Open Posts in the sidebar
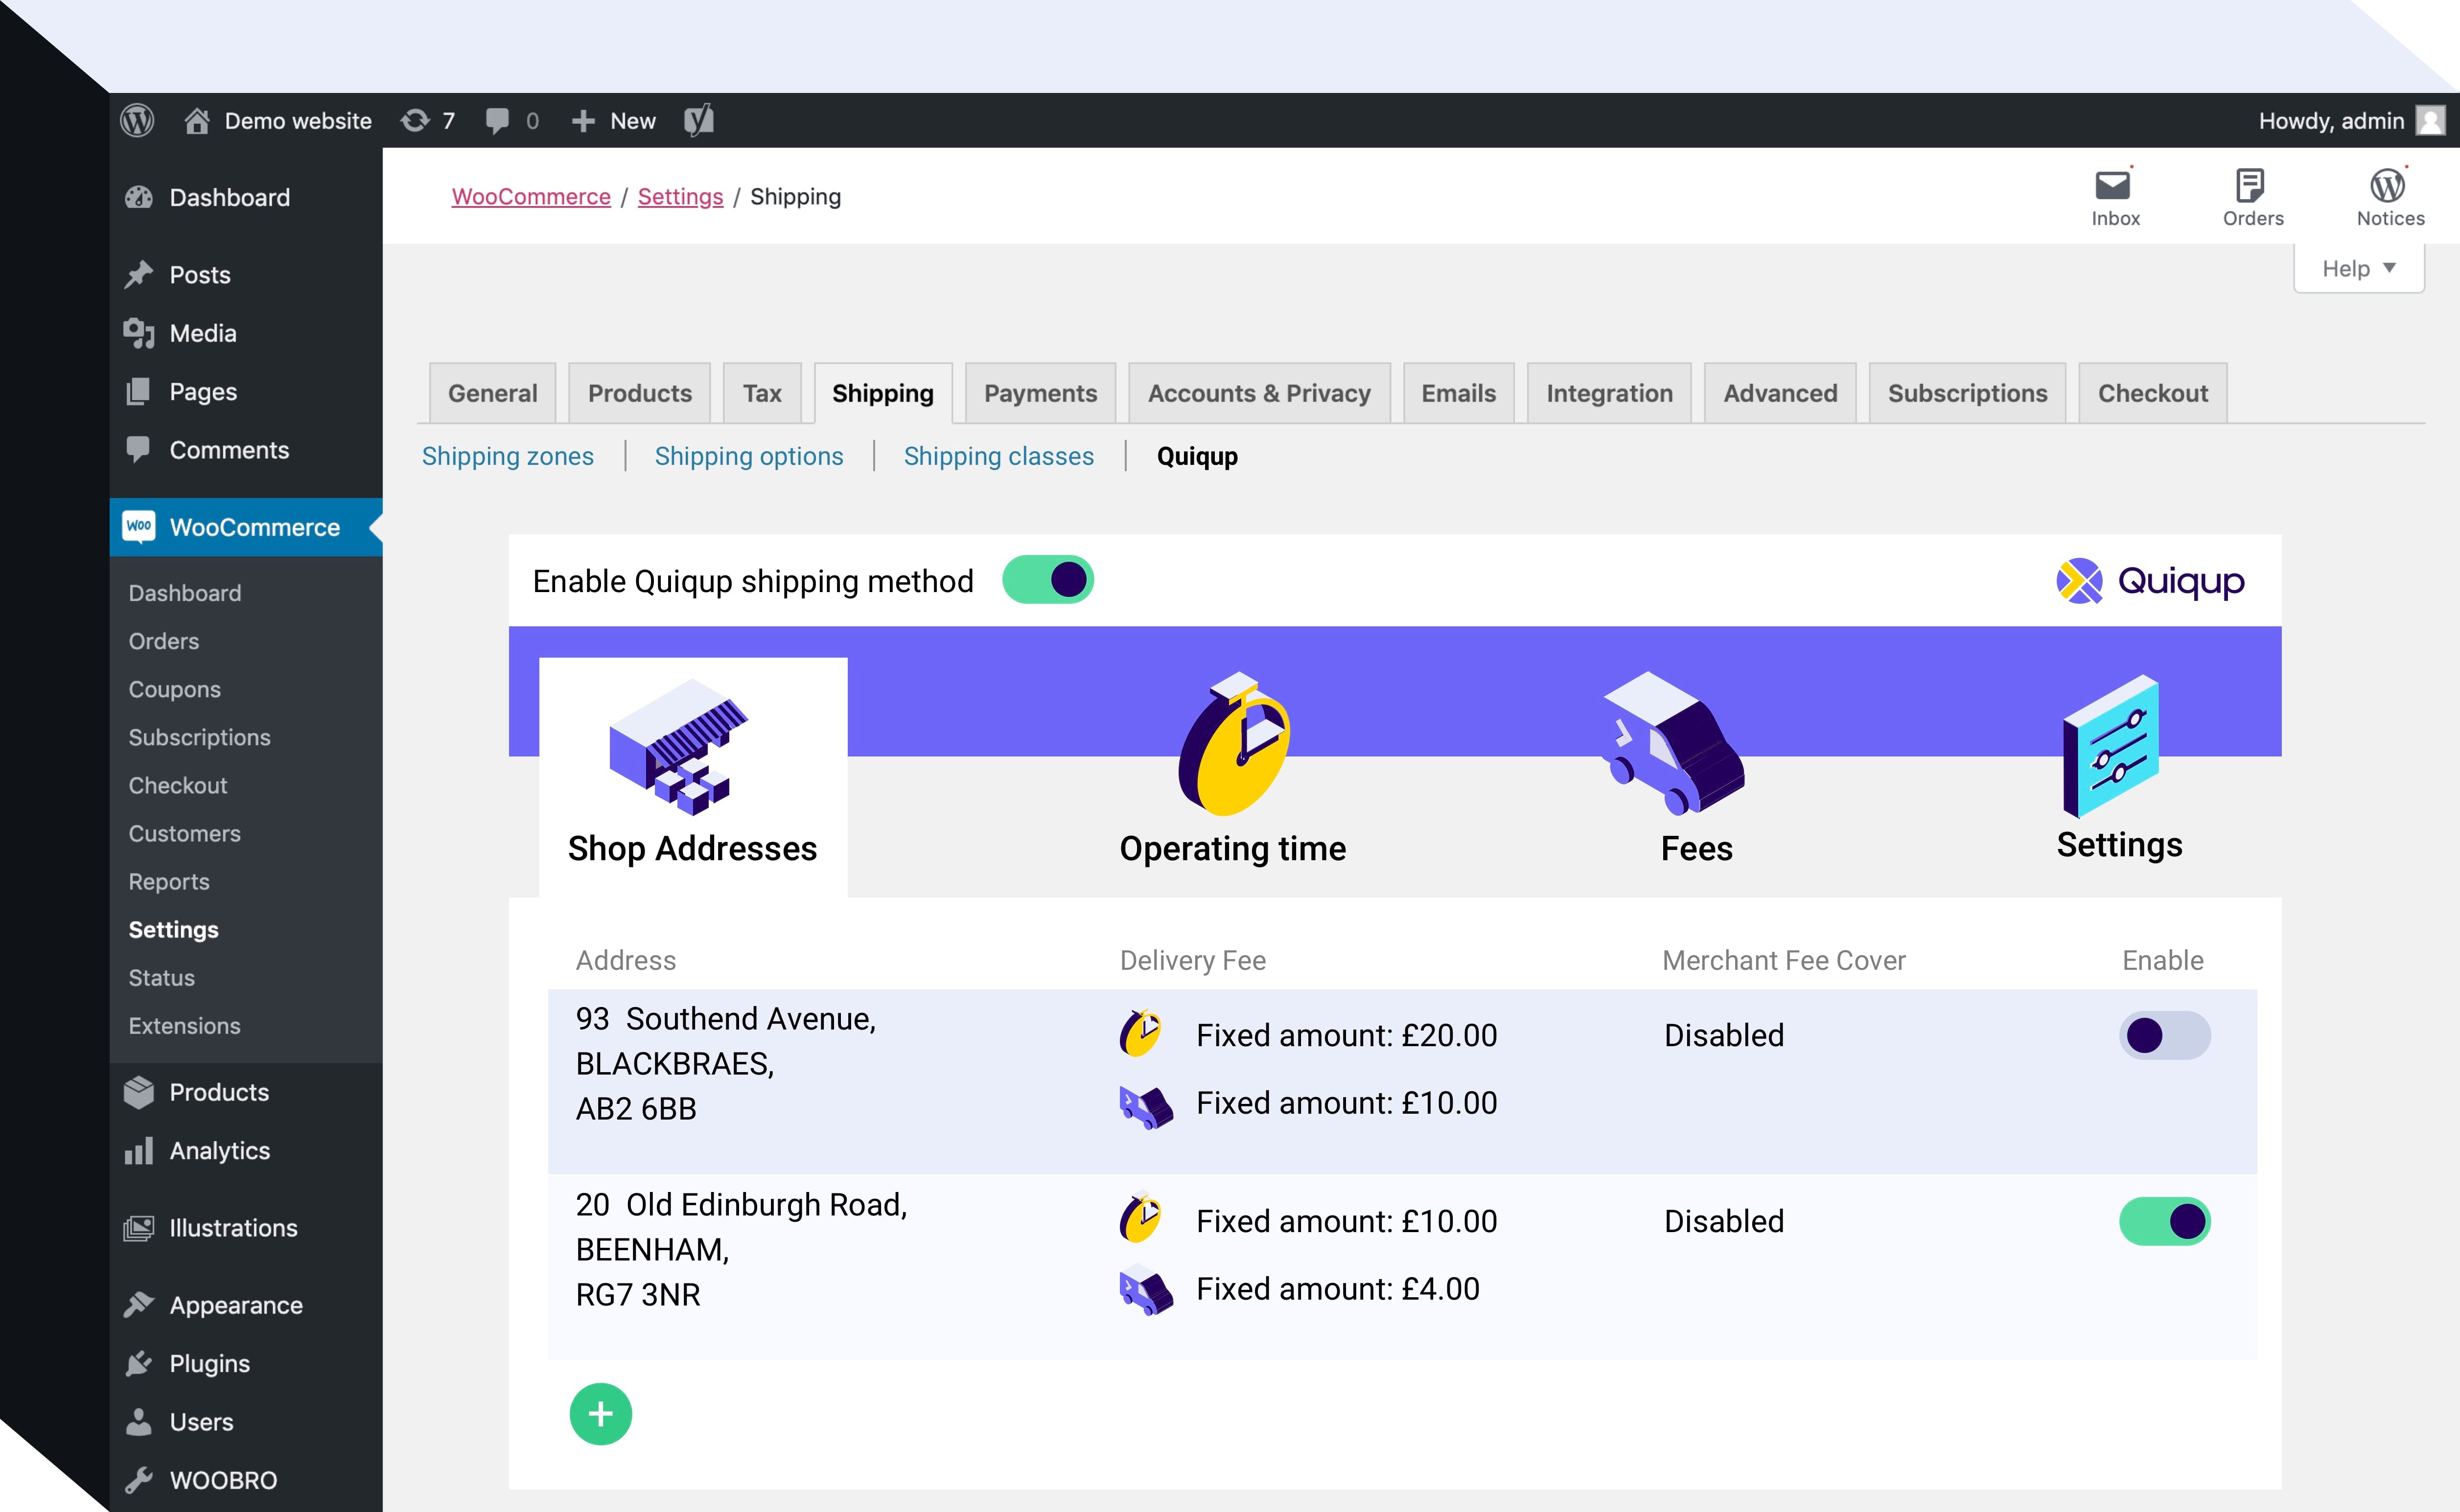The image size is (2460, 1512). click(x=246, y=275)
